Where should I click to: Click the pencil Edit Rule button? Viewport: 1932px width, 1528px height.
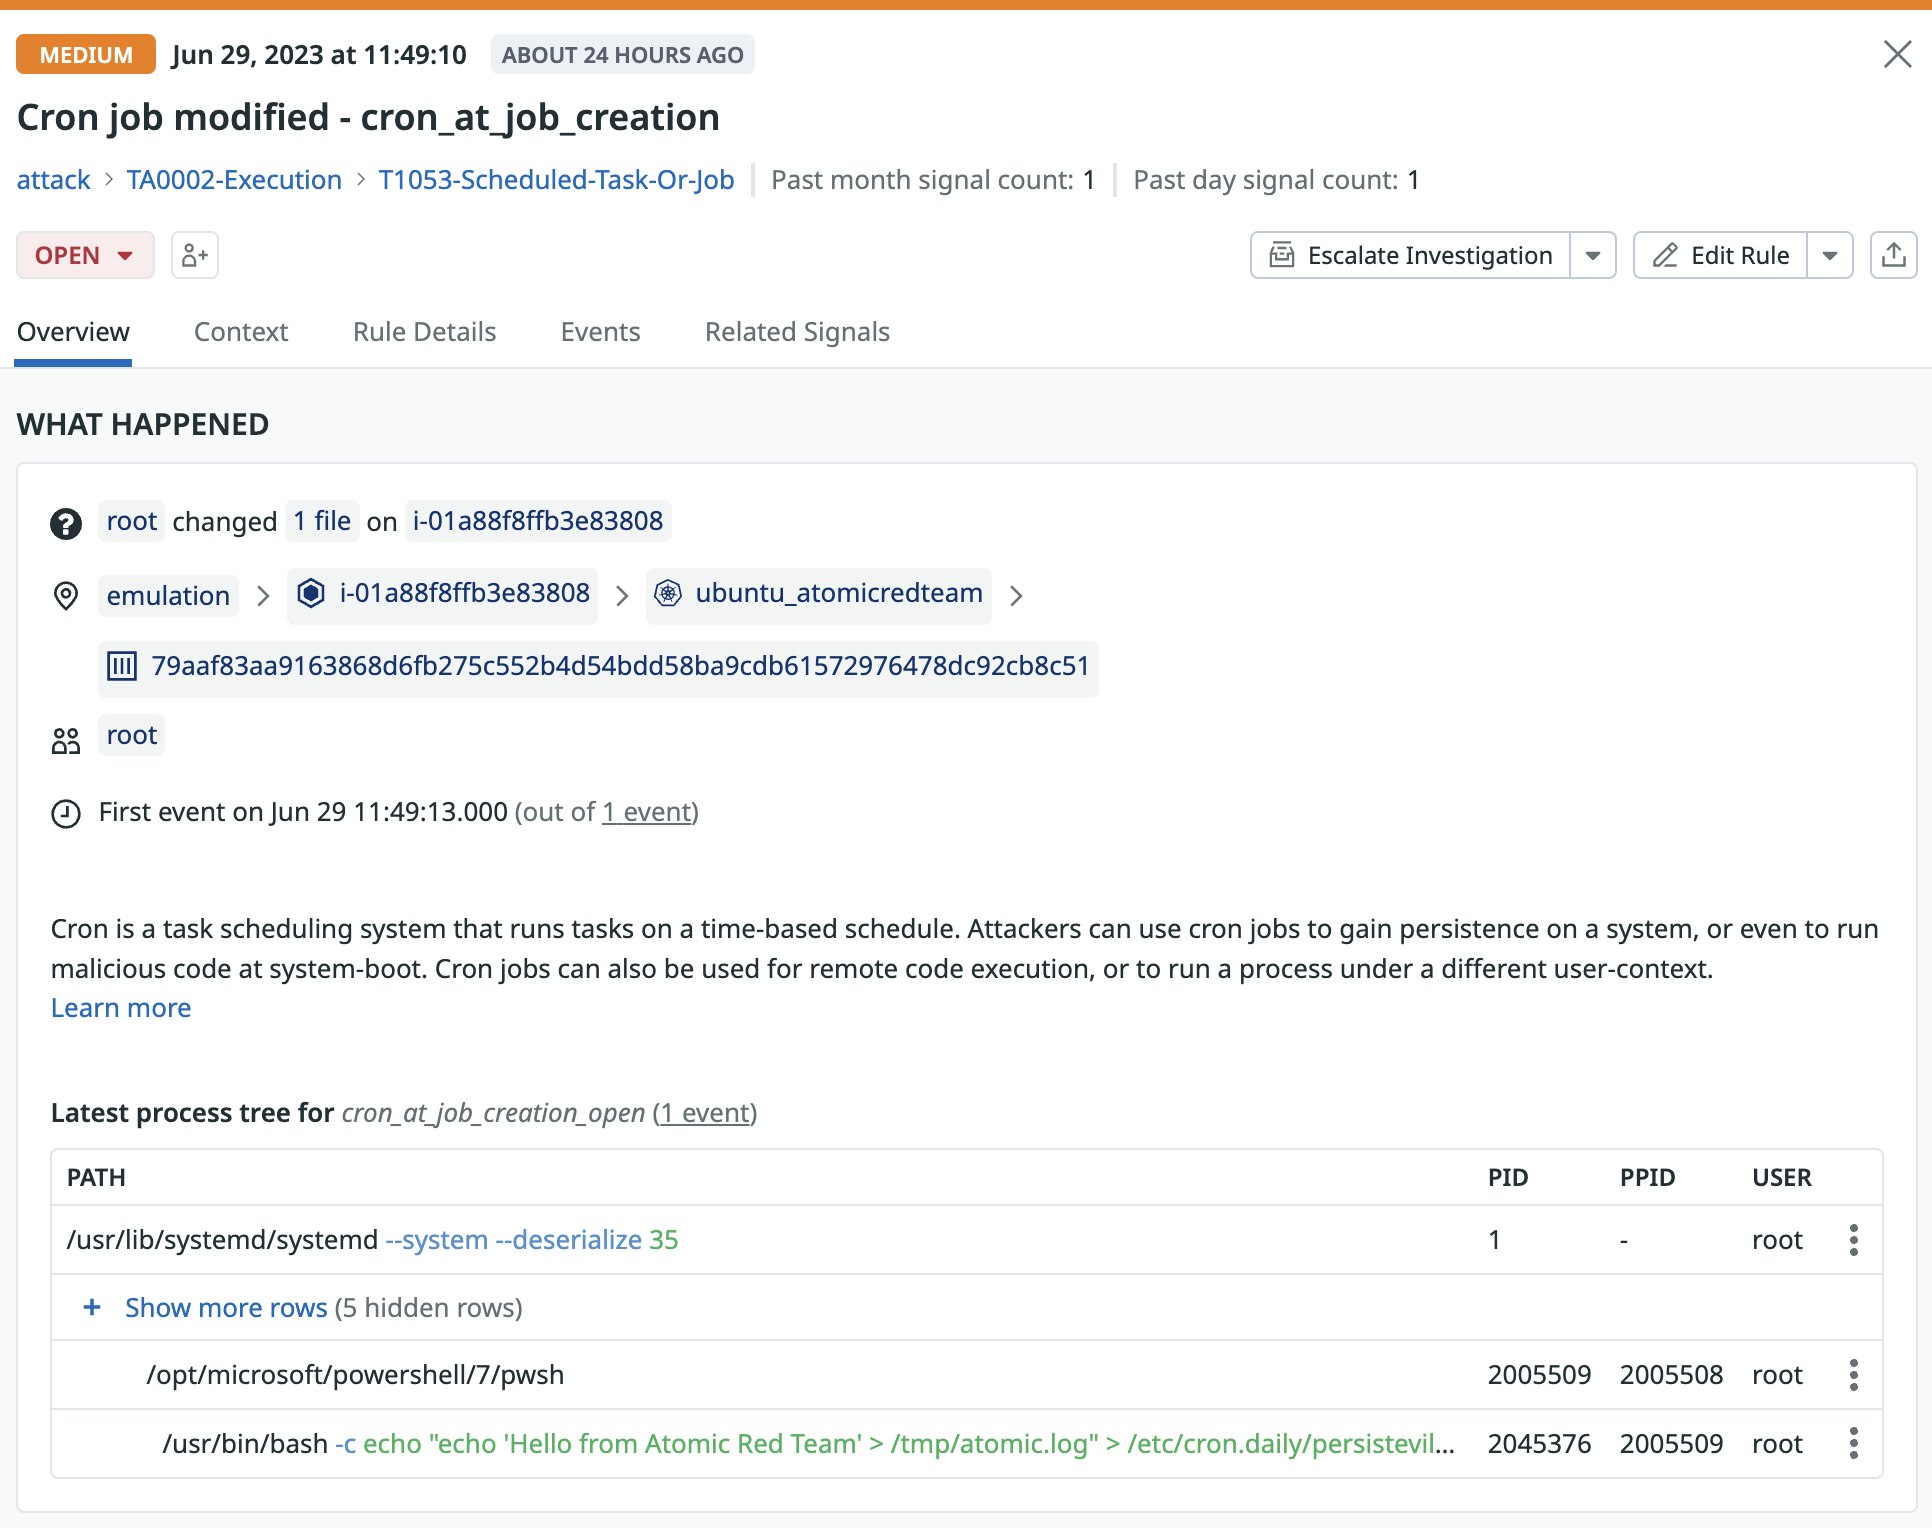click(1720, 255)
